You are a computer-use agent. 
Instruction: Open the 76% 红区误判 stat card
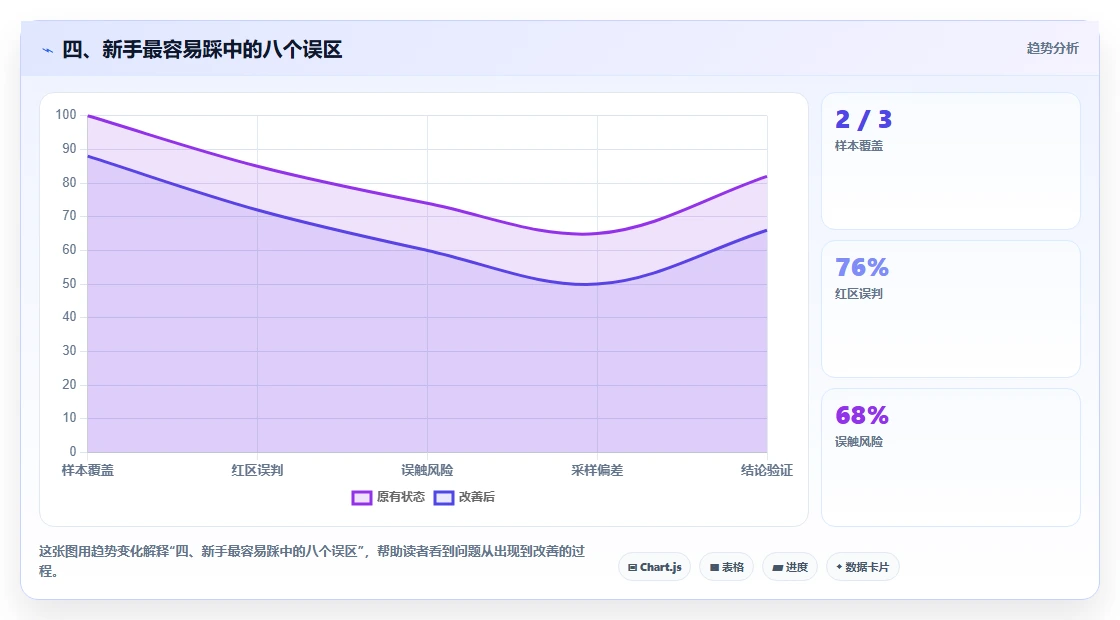[x=951, y=309]
